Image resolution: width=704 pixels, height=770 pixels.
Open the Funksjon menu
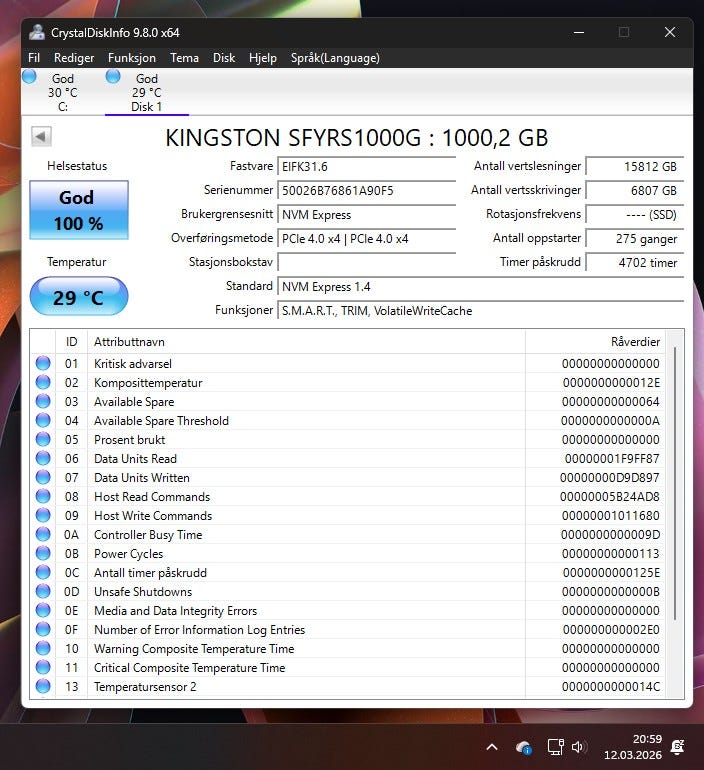(132, 58)
